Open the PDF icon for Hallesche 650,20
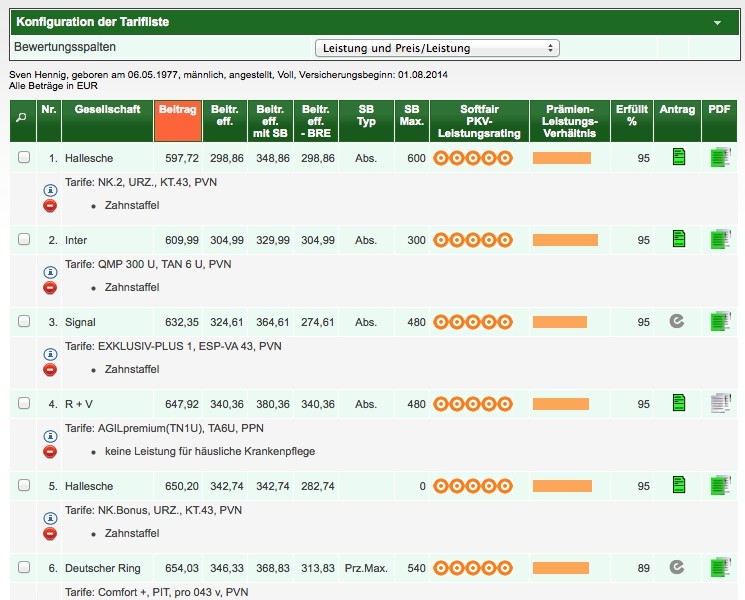Image resolution: width=745 pixels, height=600 pixels. click(x=720, y=486)
